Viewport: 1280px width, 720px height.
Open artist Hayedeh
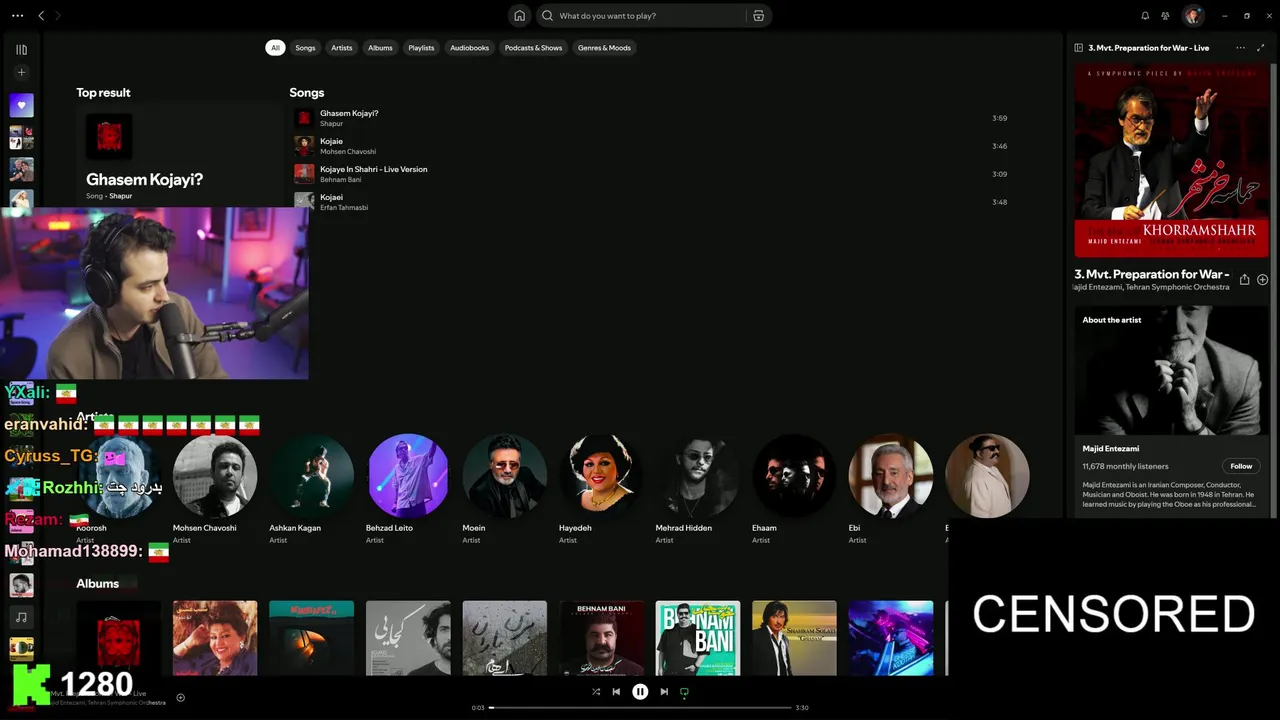coord(601,476)
